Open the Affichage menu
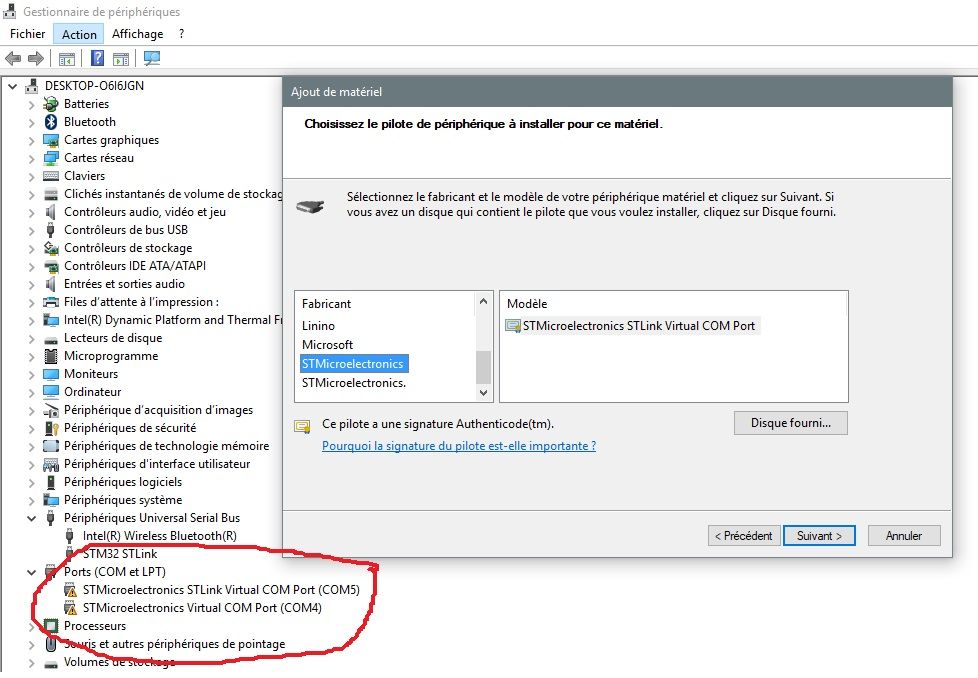 click(x=137, y=34)
